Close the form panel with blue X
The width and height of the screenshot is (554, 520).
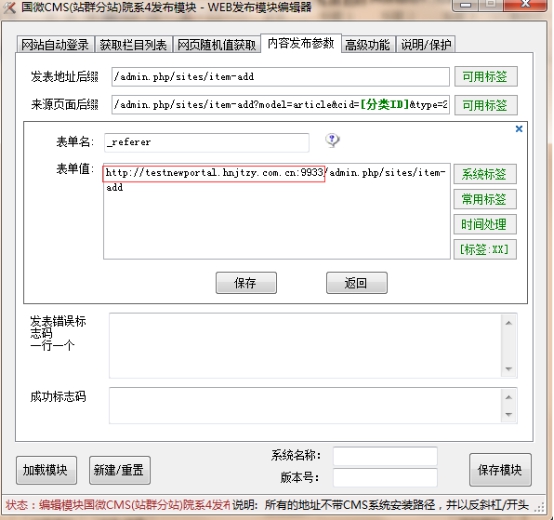519,129
